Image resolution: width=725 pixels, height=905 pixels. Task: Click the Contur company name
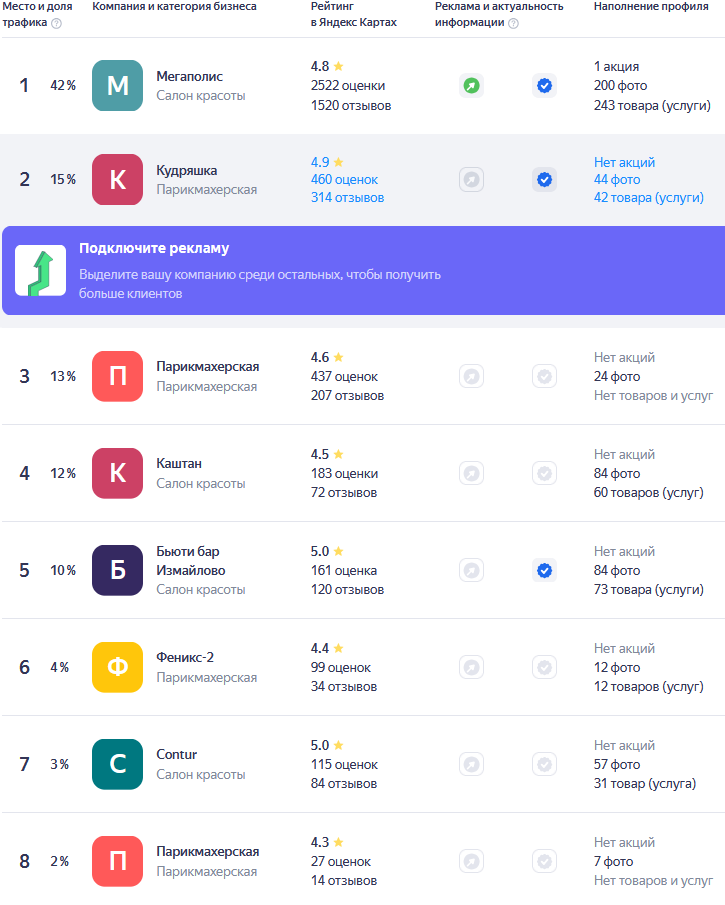click(x=177, y=754)
